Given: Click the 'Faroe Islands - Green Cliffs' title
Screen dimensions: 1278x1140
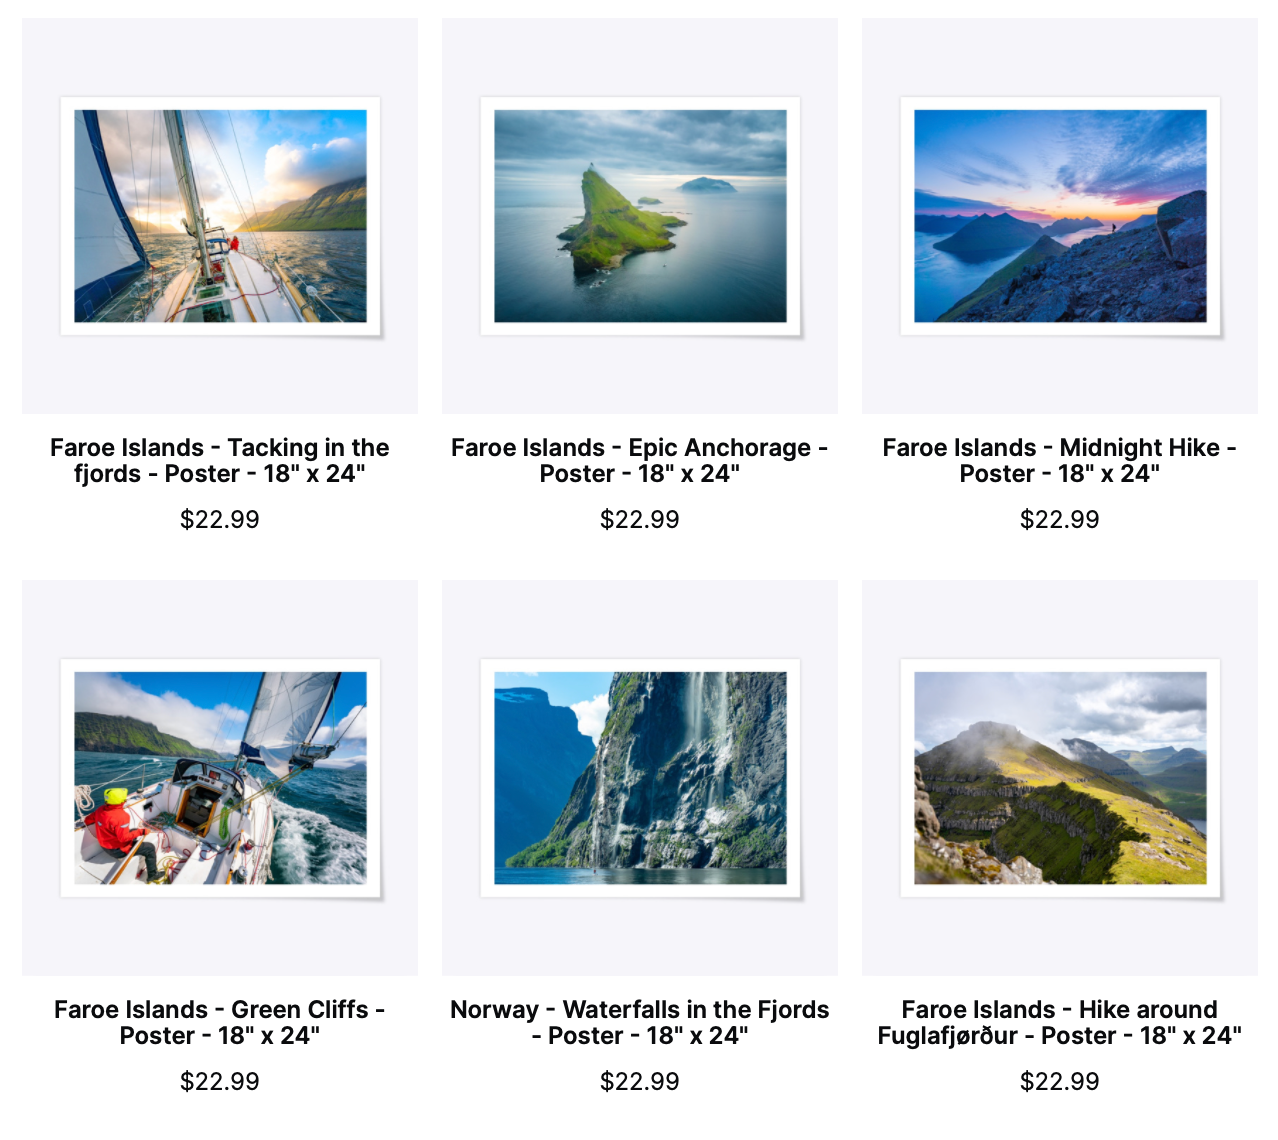Looking at the screenshot, I should coord(220,1023).
